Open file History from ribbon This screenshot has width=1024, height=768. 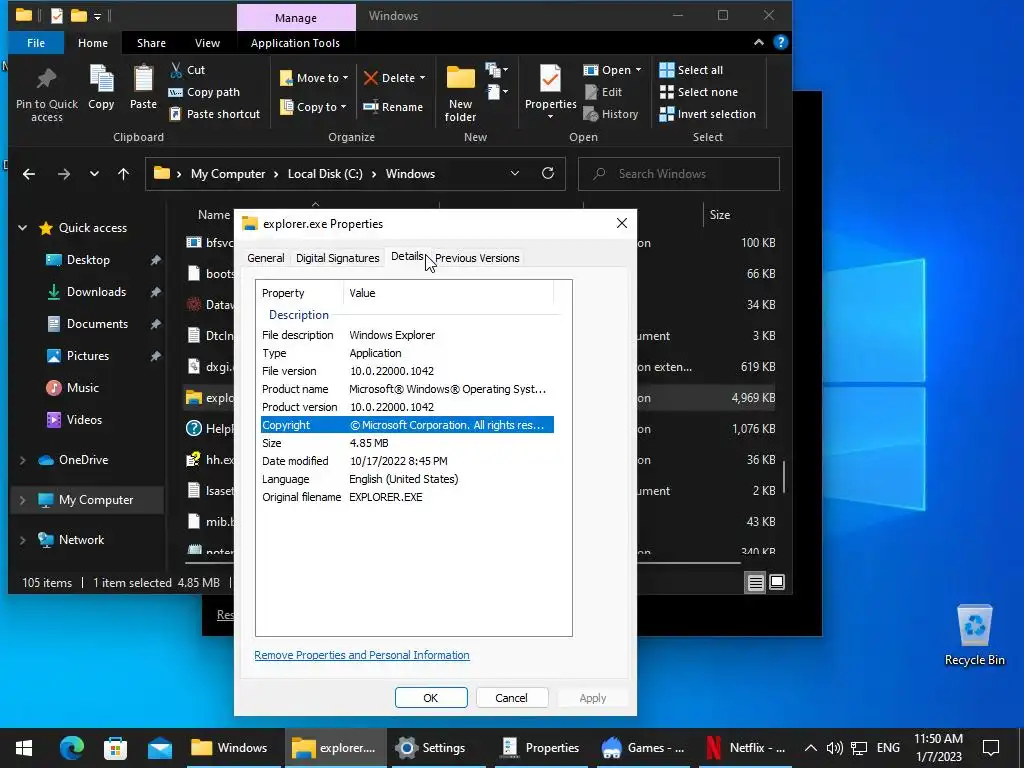[x=611, y=114]
